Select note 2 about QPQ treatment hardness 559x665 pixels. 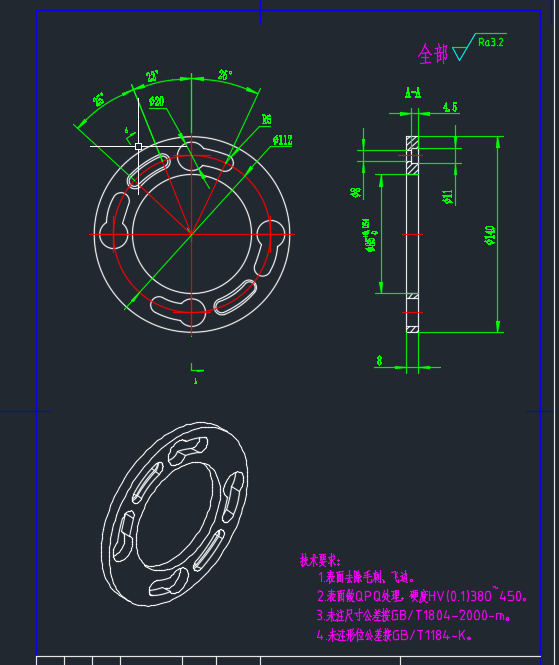point(423,596)
